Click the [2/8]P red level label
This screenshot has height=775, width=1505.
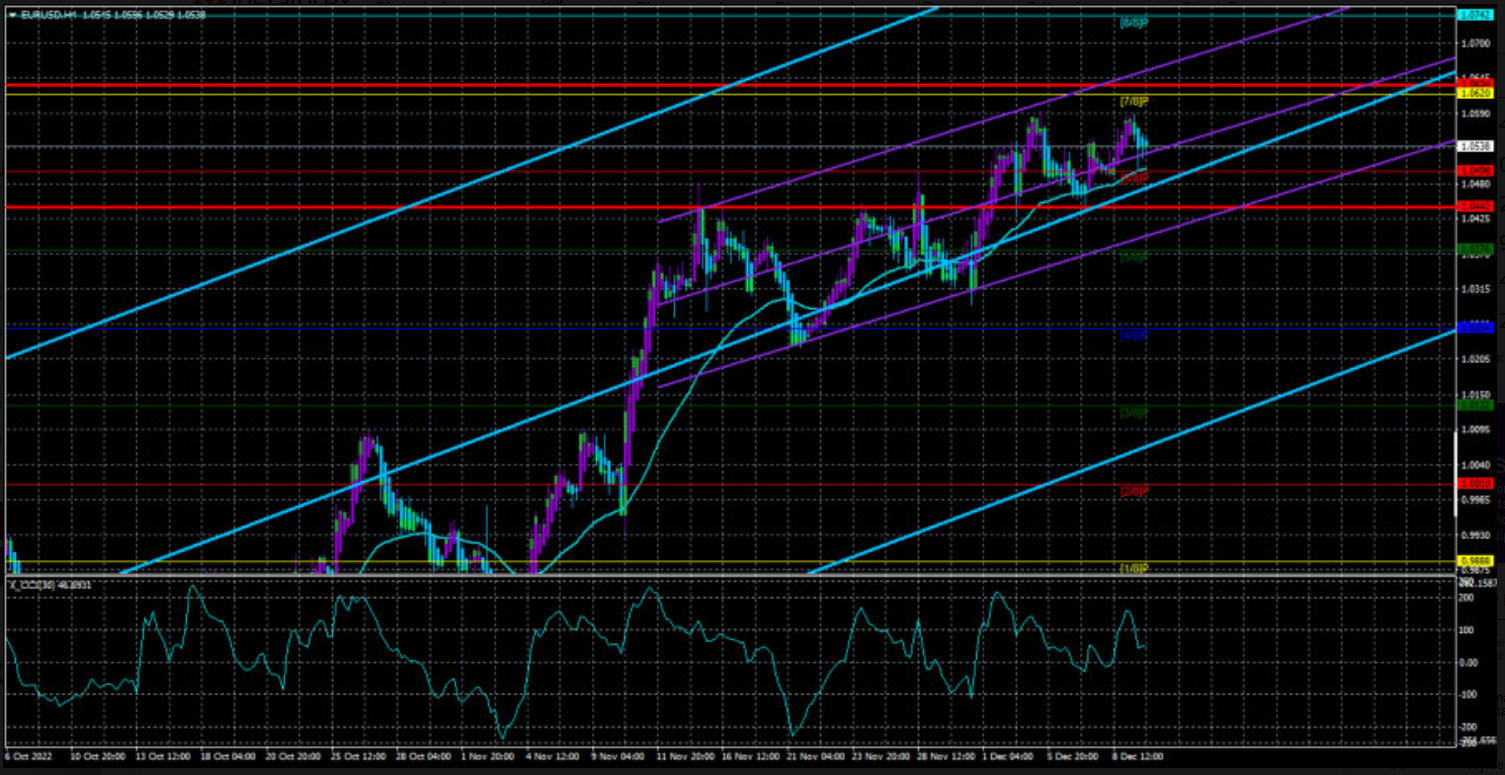(1132, 491)
